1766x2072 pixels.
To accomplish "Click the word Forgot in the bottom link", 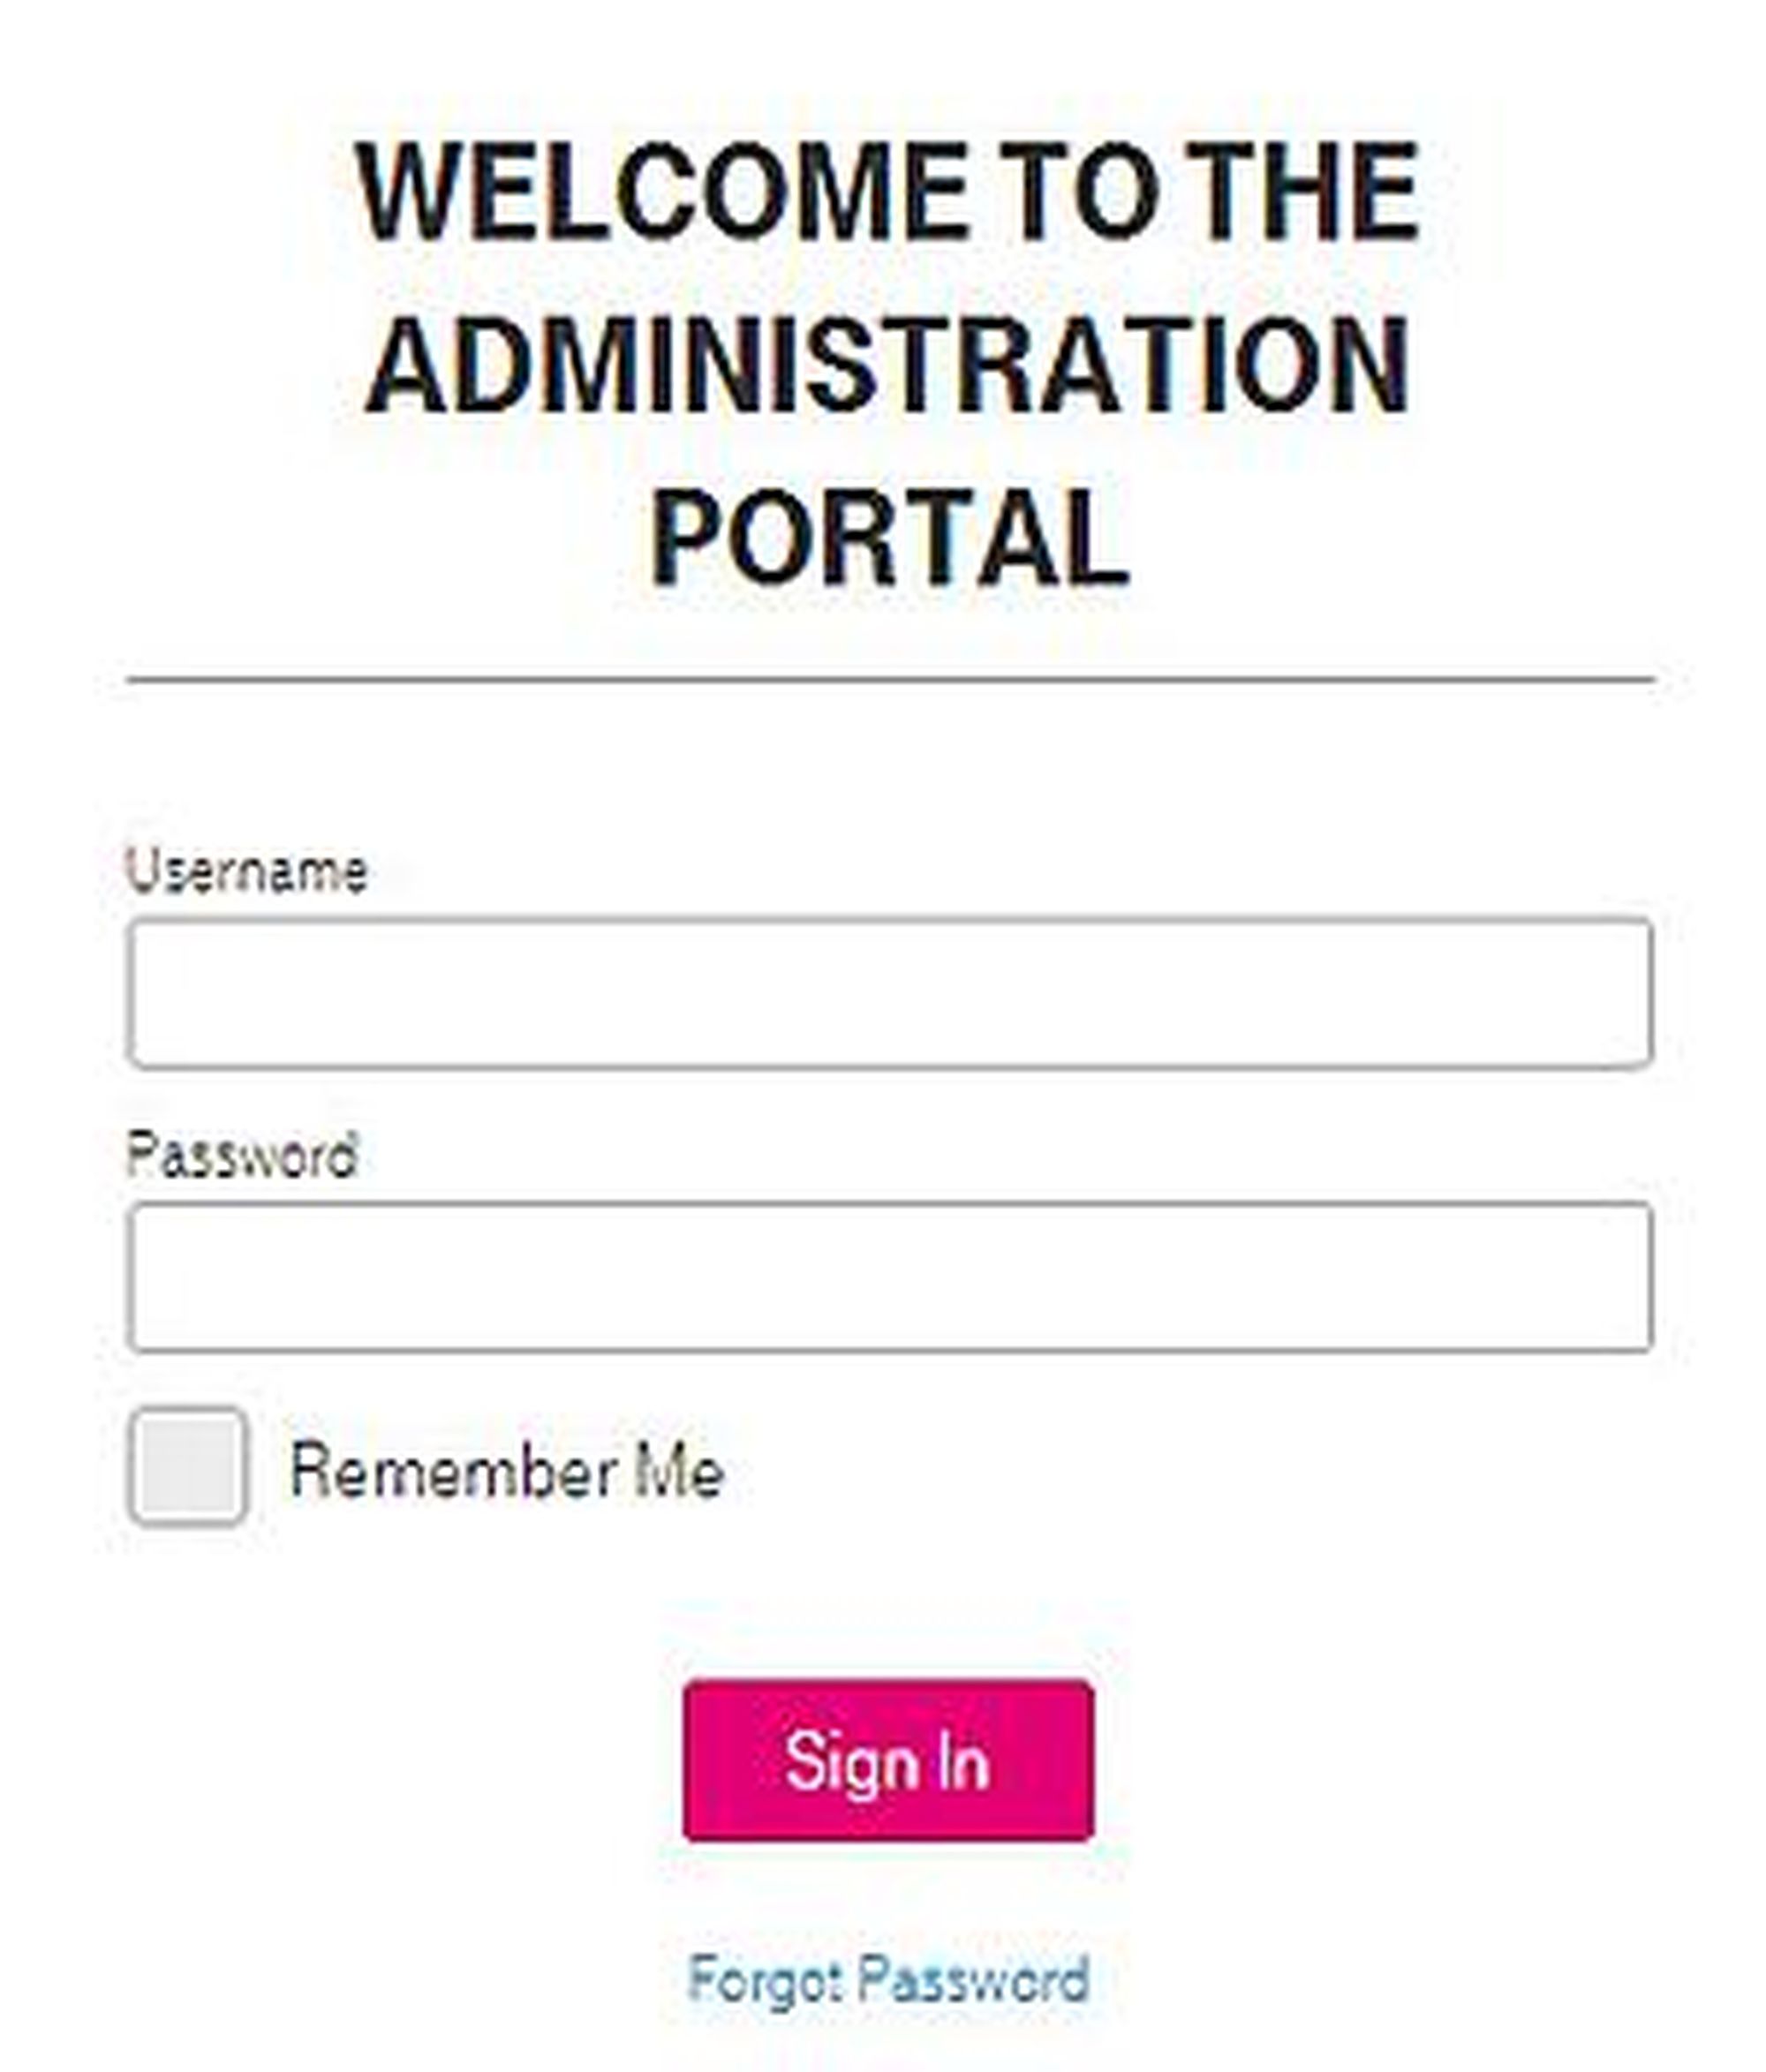I will 764,1980.
